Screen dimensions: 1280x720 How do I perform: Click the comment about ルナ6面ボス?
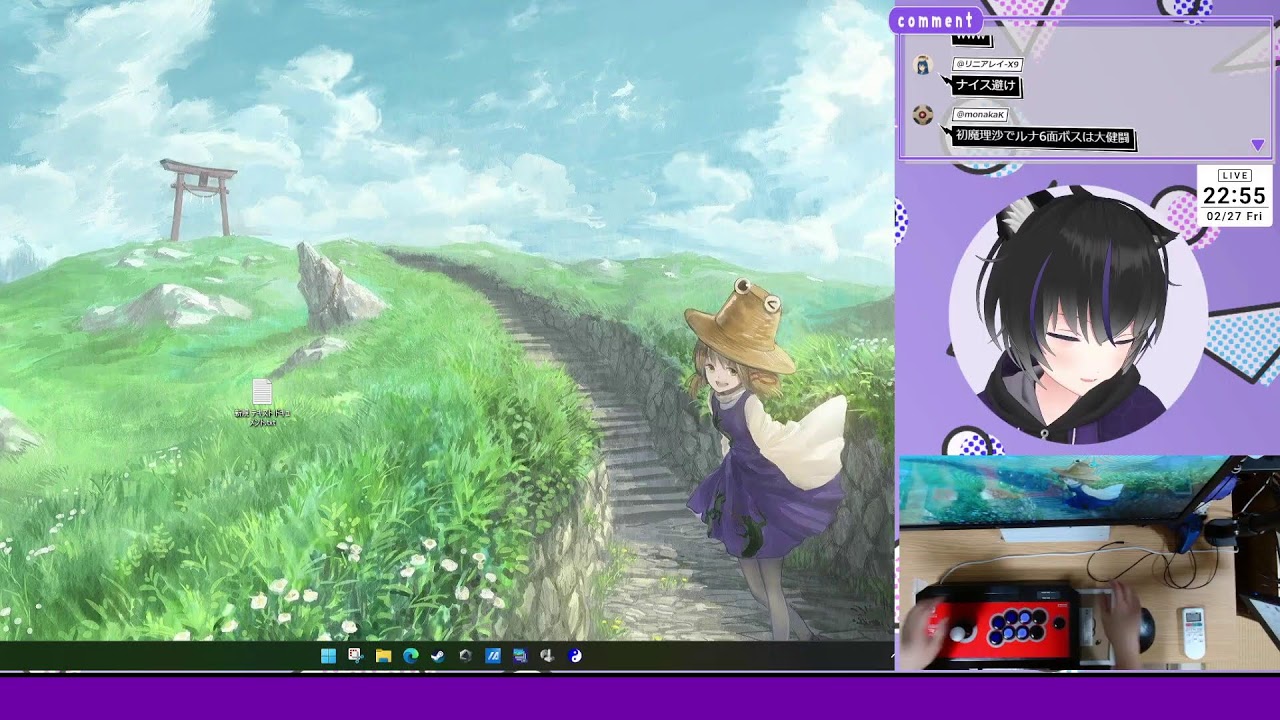1042,136
